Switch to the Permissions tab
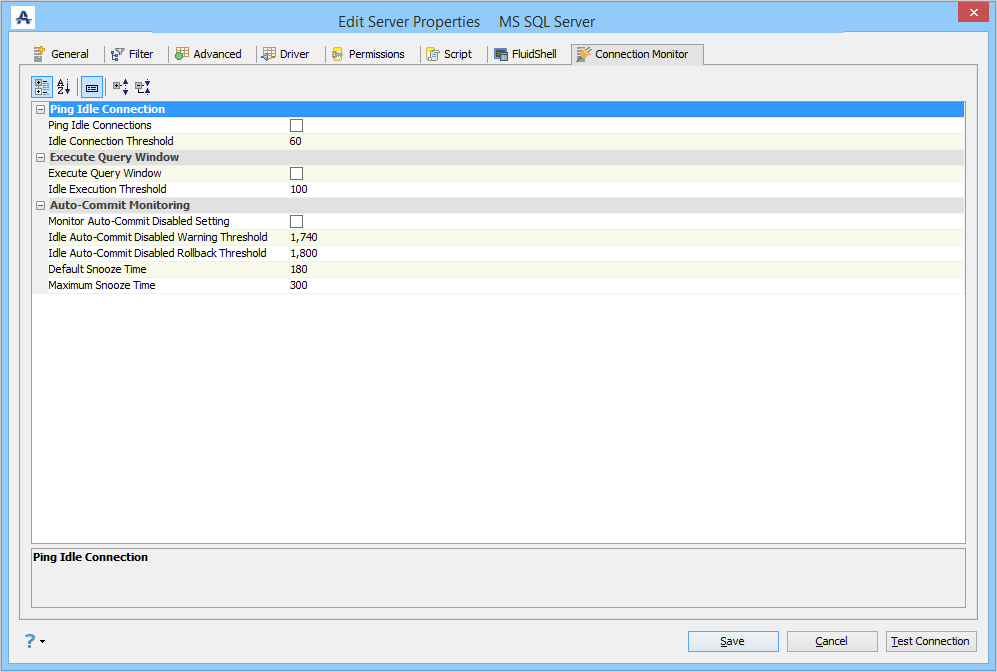Screen dimensions: 997x672 (368, 54)
